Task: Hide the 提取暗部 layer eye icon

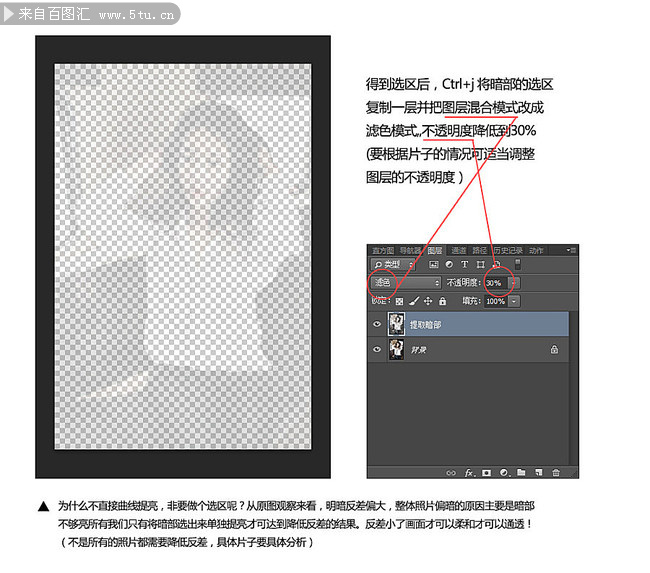Action: tap(377, 323)
